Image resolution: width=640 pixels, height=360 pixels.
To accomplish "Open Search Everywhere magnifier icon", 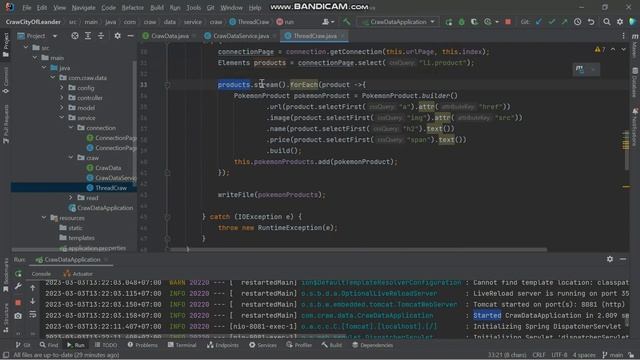I will (x=607, y=22).
